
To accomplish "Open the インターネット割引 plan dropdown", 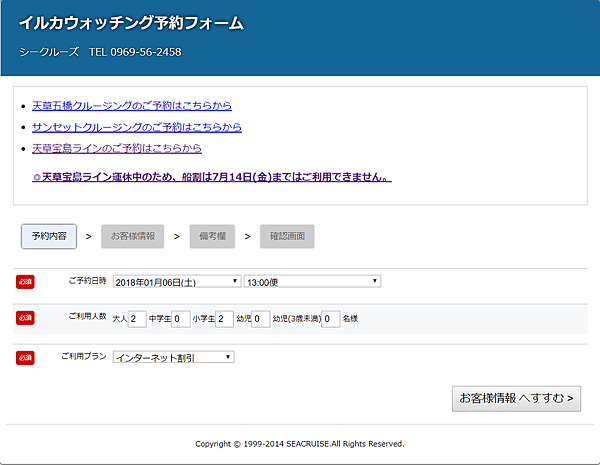I will [x=174, y=357].
